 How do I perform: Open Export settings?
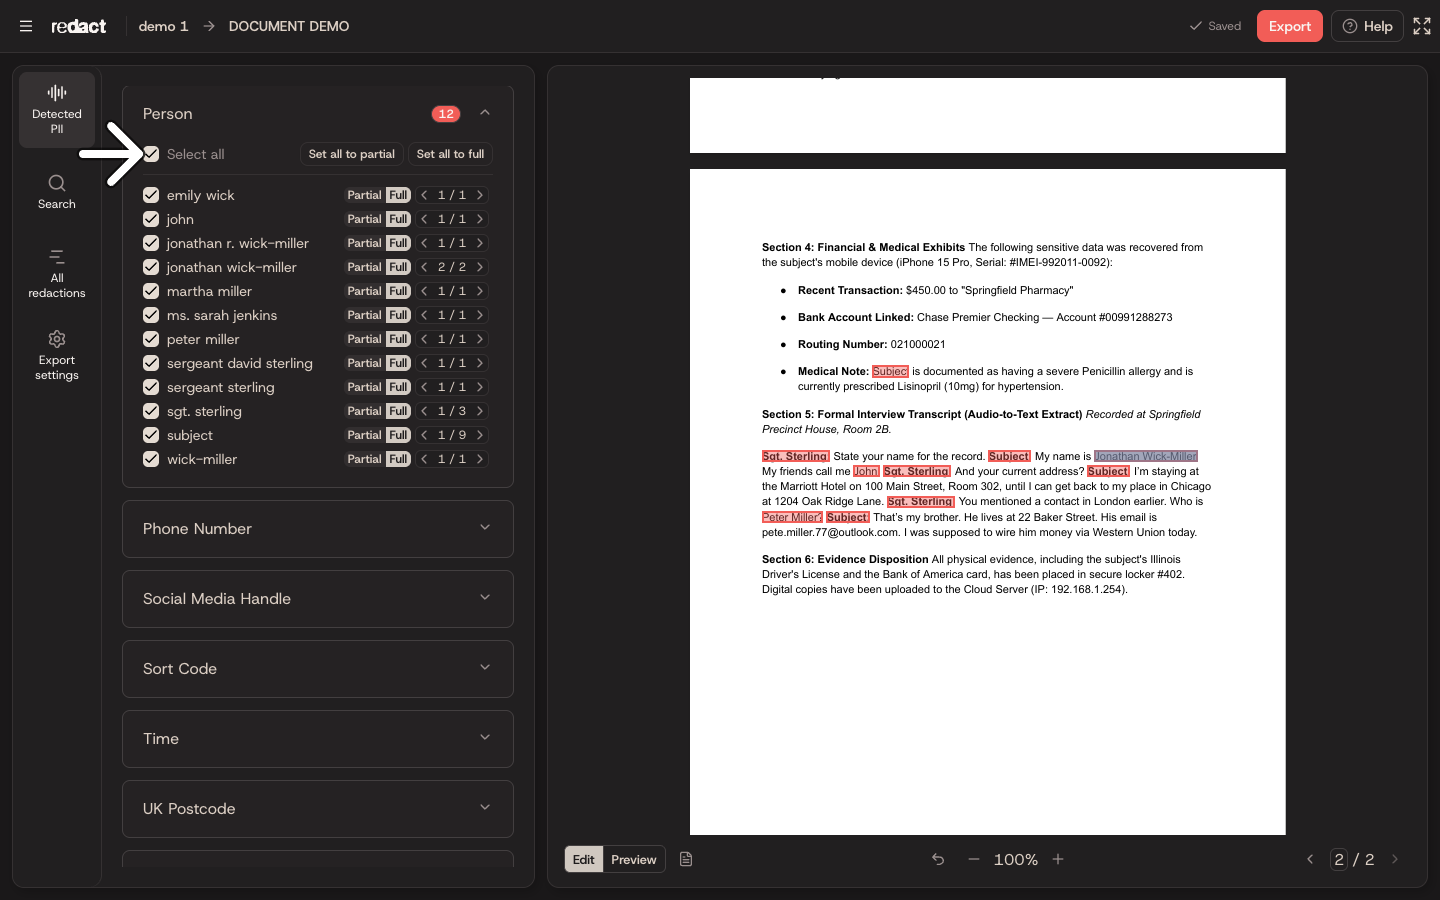click(x=57, y=355)
